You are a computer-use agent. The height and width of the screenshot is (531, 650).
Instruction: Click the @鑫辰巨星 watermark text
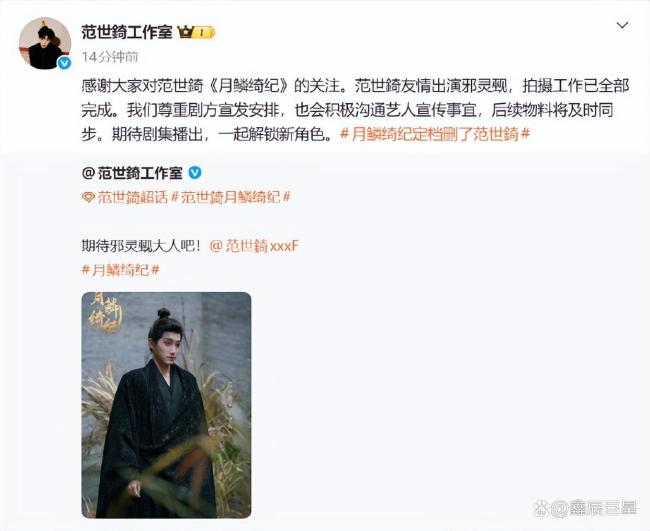tap(594, 508)
